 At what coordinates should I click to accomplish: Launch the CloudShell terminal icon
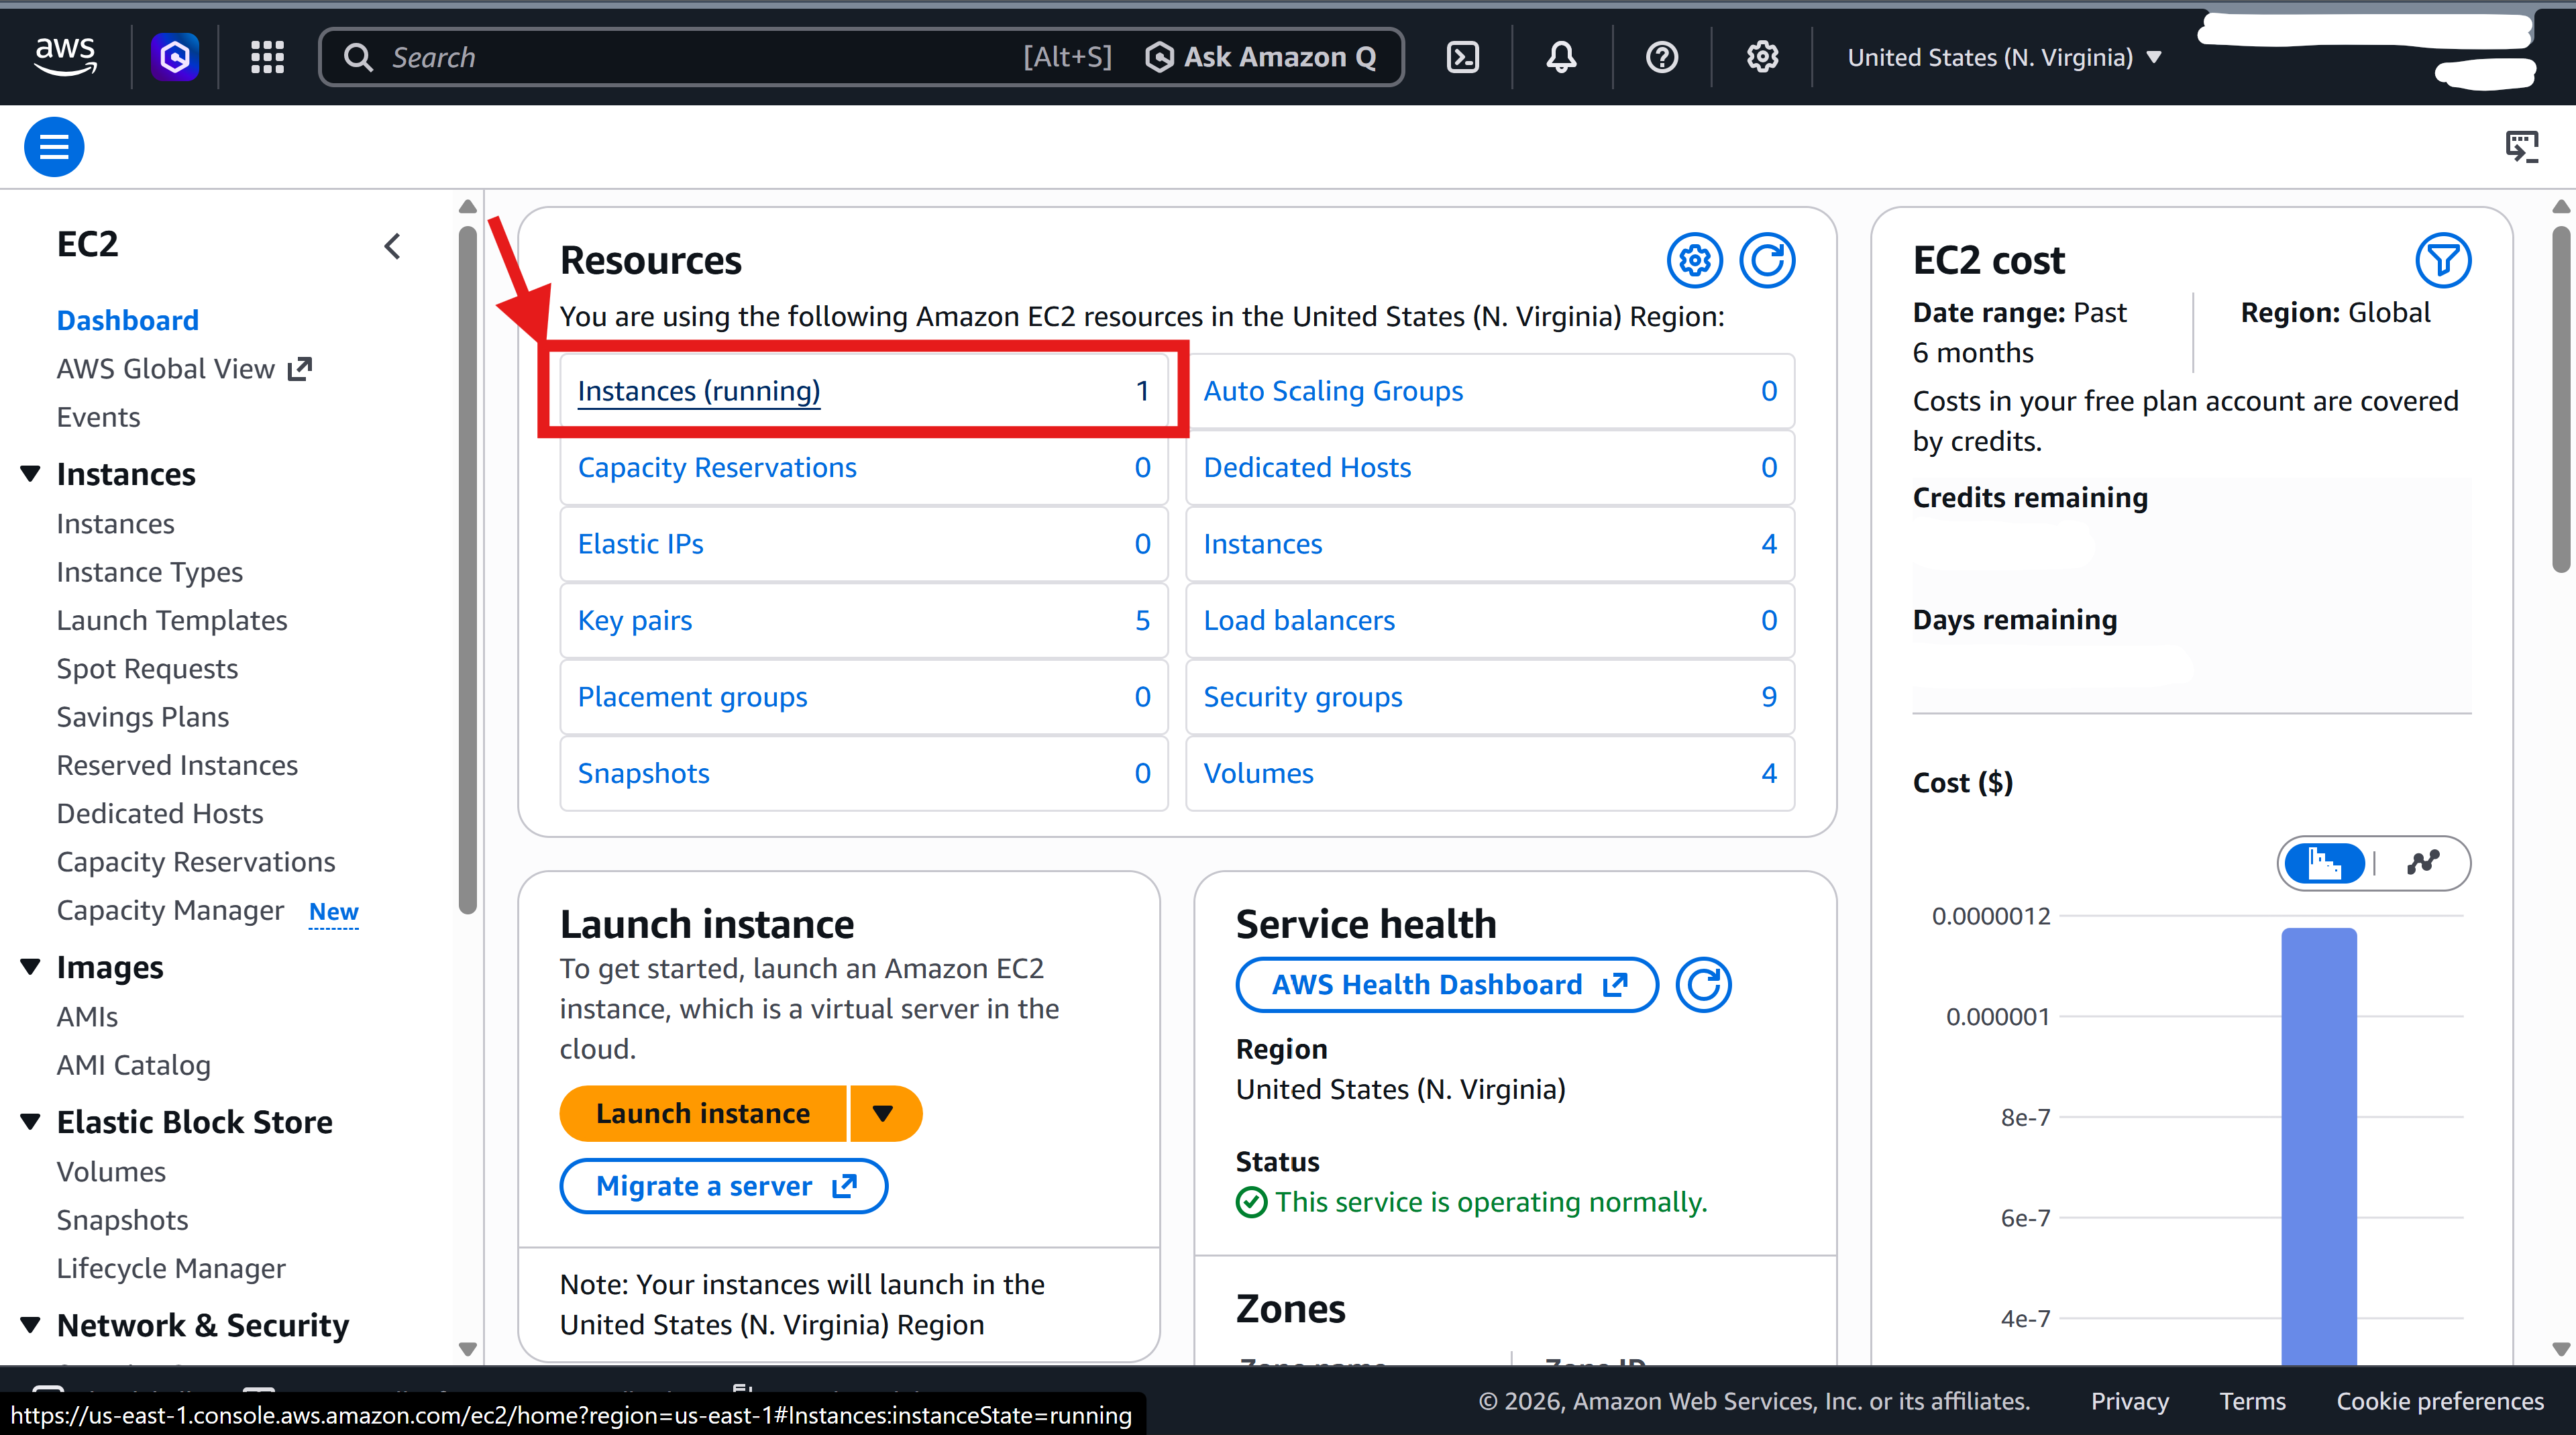(x=1462, y=57)
